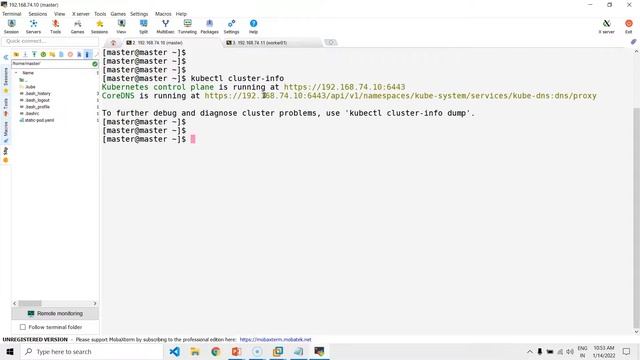The width and height of the screenshot is (640, 360).
Task: Click the Tools toolbar icon
Action: pyautogui.click(x=56, y=27)
